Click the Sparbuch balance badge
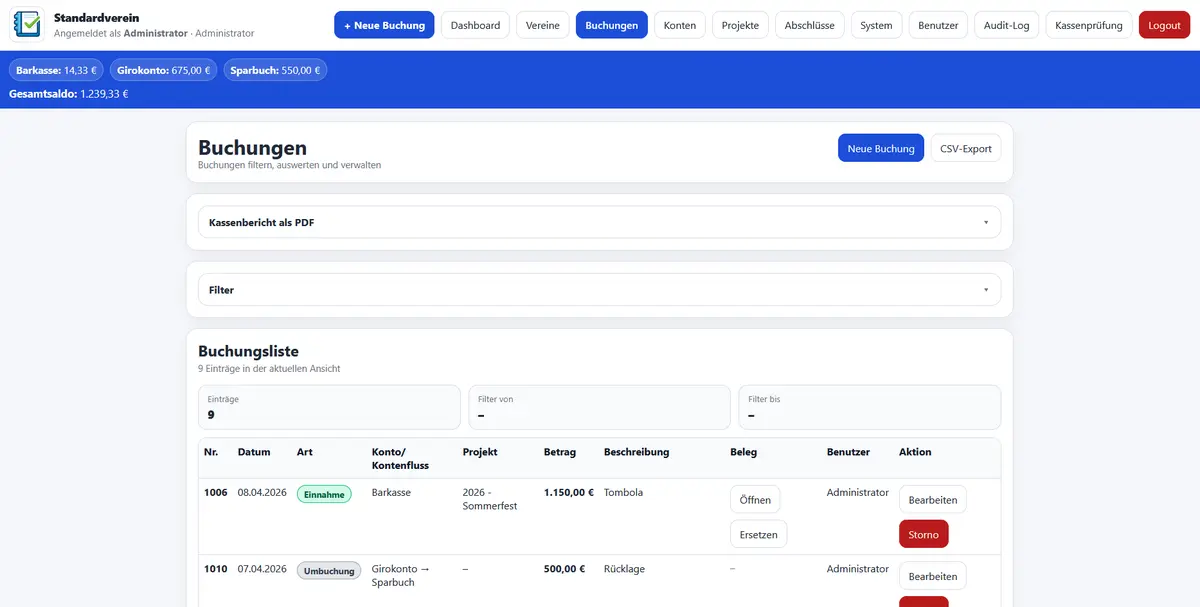The width and height of the screenshot is (1200, 607). (x=275, y=70)
